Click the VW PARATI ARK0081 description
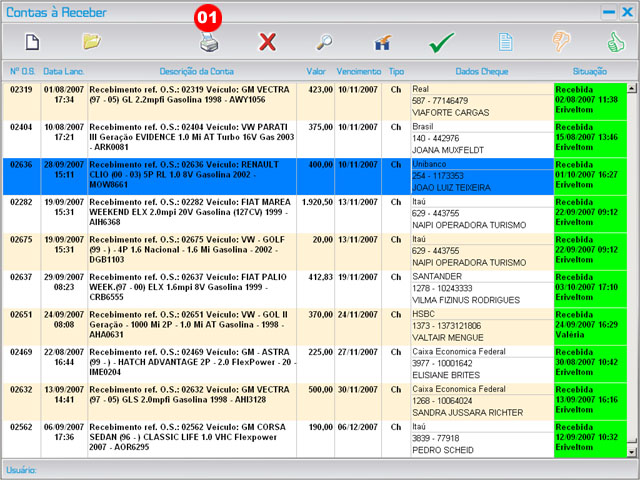The image size is (640, 480). click(x=191, y=137)
